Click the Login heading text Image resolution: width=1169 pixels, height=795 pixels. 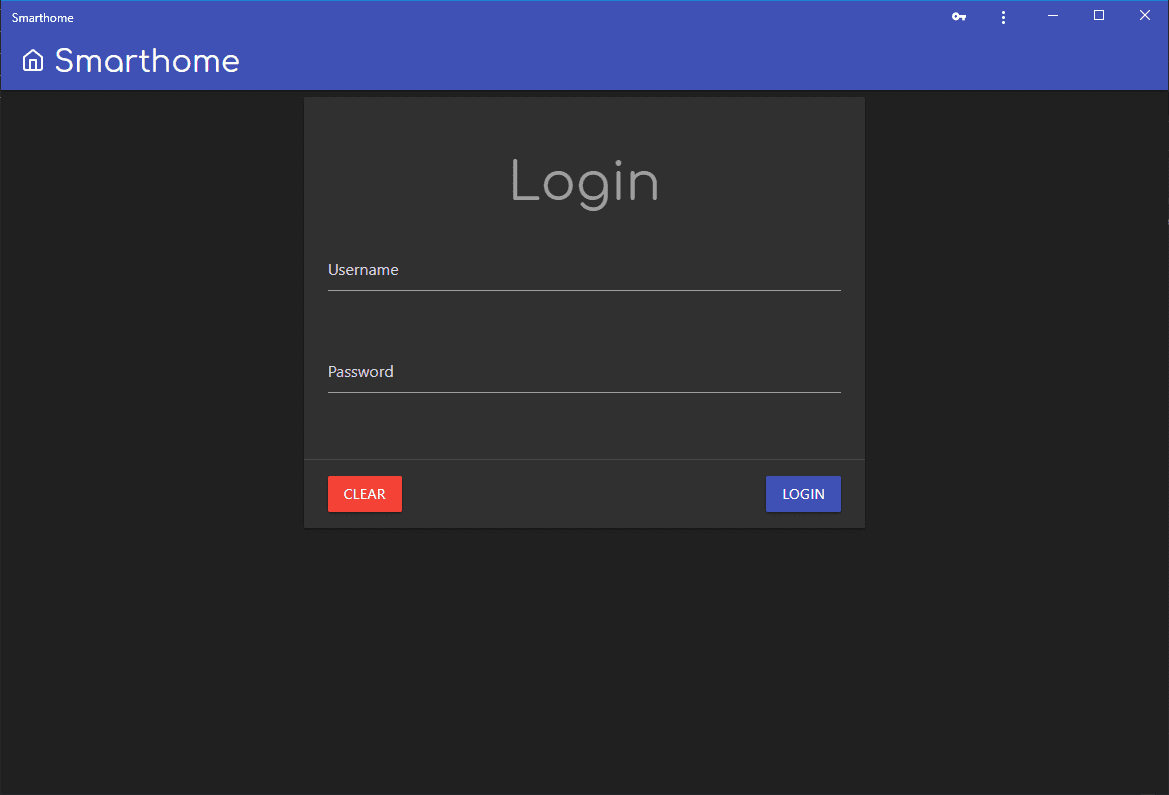[x=584, y=183]
